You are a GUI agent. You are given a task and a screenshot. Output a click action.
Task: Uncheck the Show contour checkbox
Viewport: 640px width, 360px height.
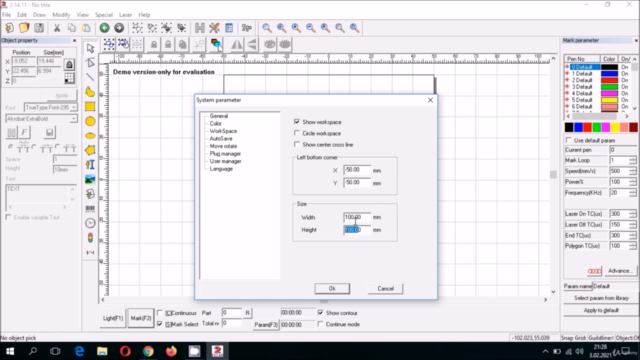point(320,313)
